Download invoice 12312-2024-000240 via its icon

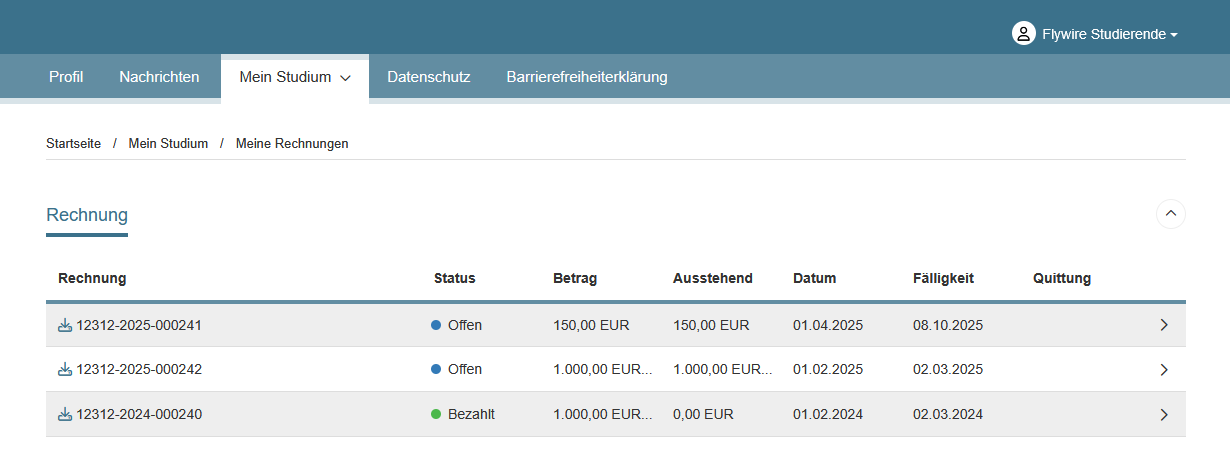65,414
